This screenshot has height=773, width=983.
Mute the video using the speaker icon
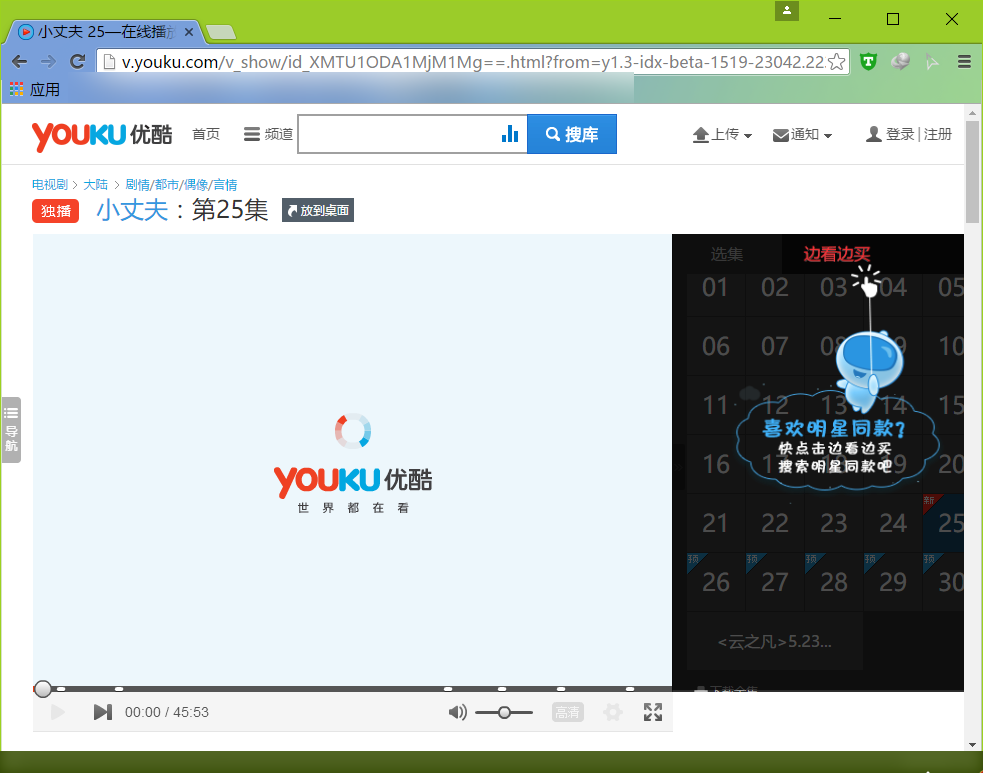457,712
